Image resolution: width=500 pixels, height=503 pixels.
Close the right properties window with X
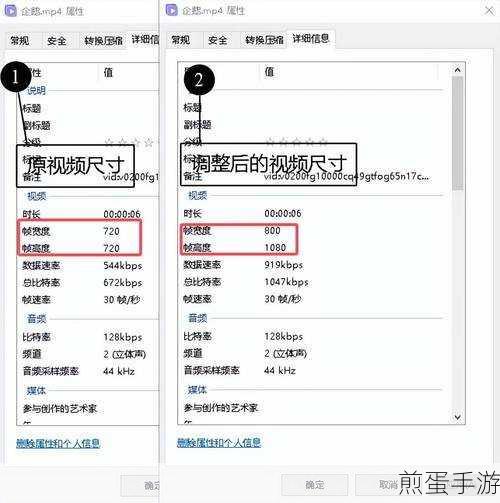(x=489, y=11)
